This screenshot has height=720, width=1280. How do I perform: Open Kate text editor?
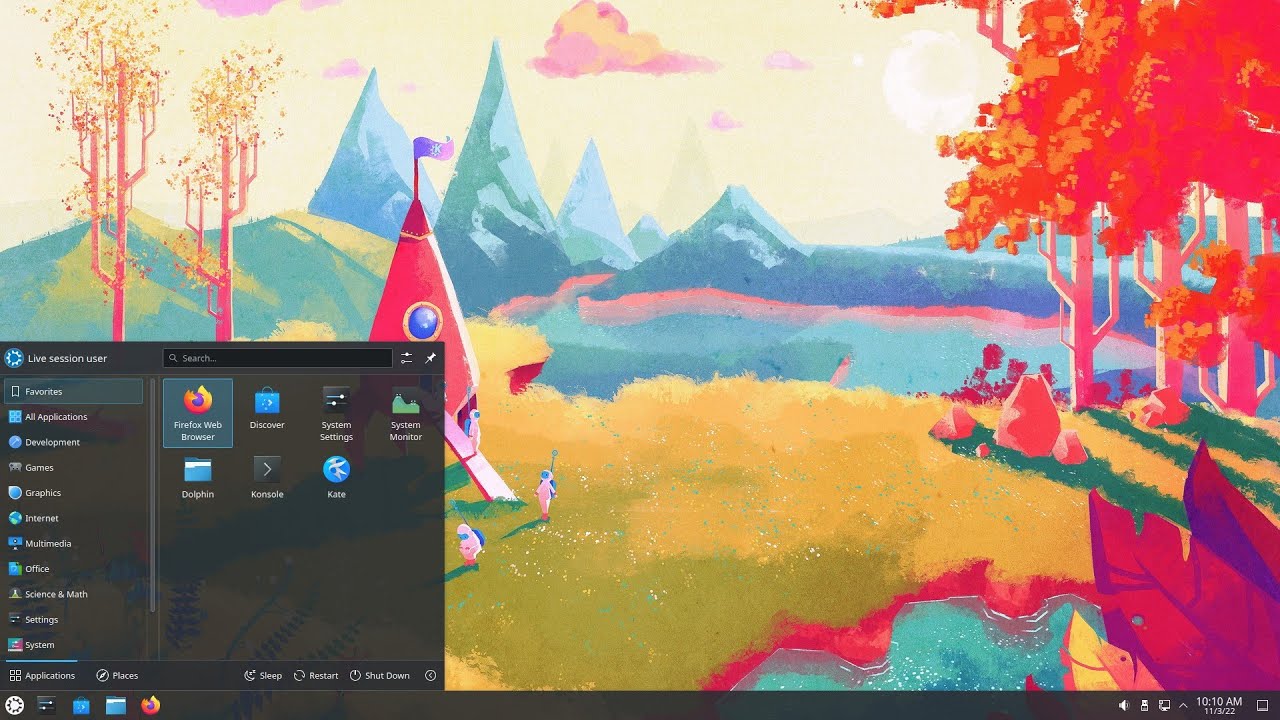coord(336,478)
